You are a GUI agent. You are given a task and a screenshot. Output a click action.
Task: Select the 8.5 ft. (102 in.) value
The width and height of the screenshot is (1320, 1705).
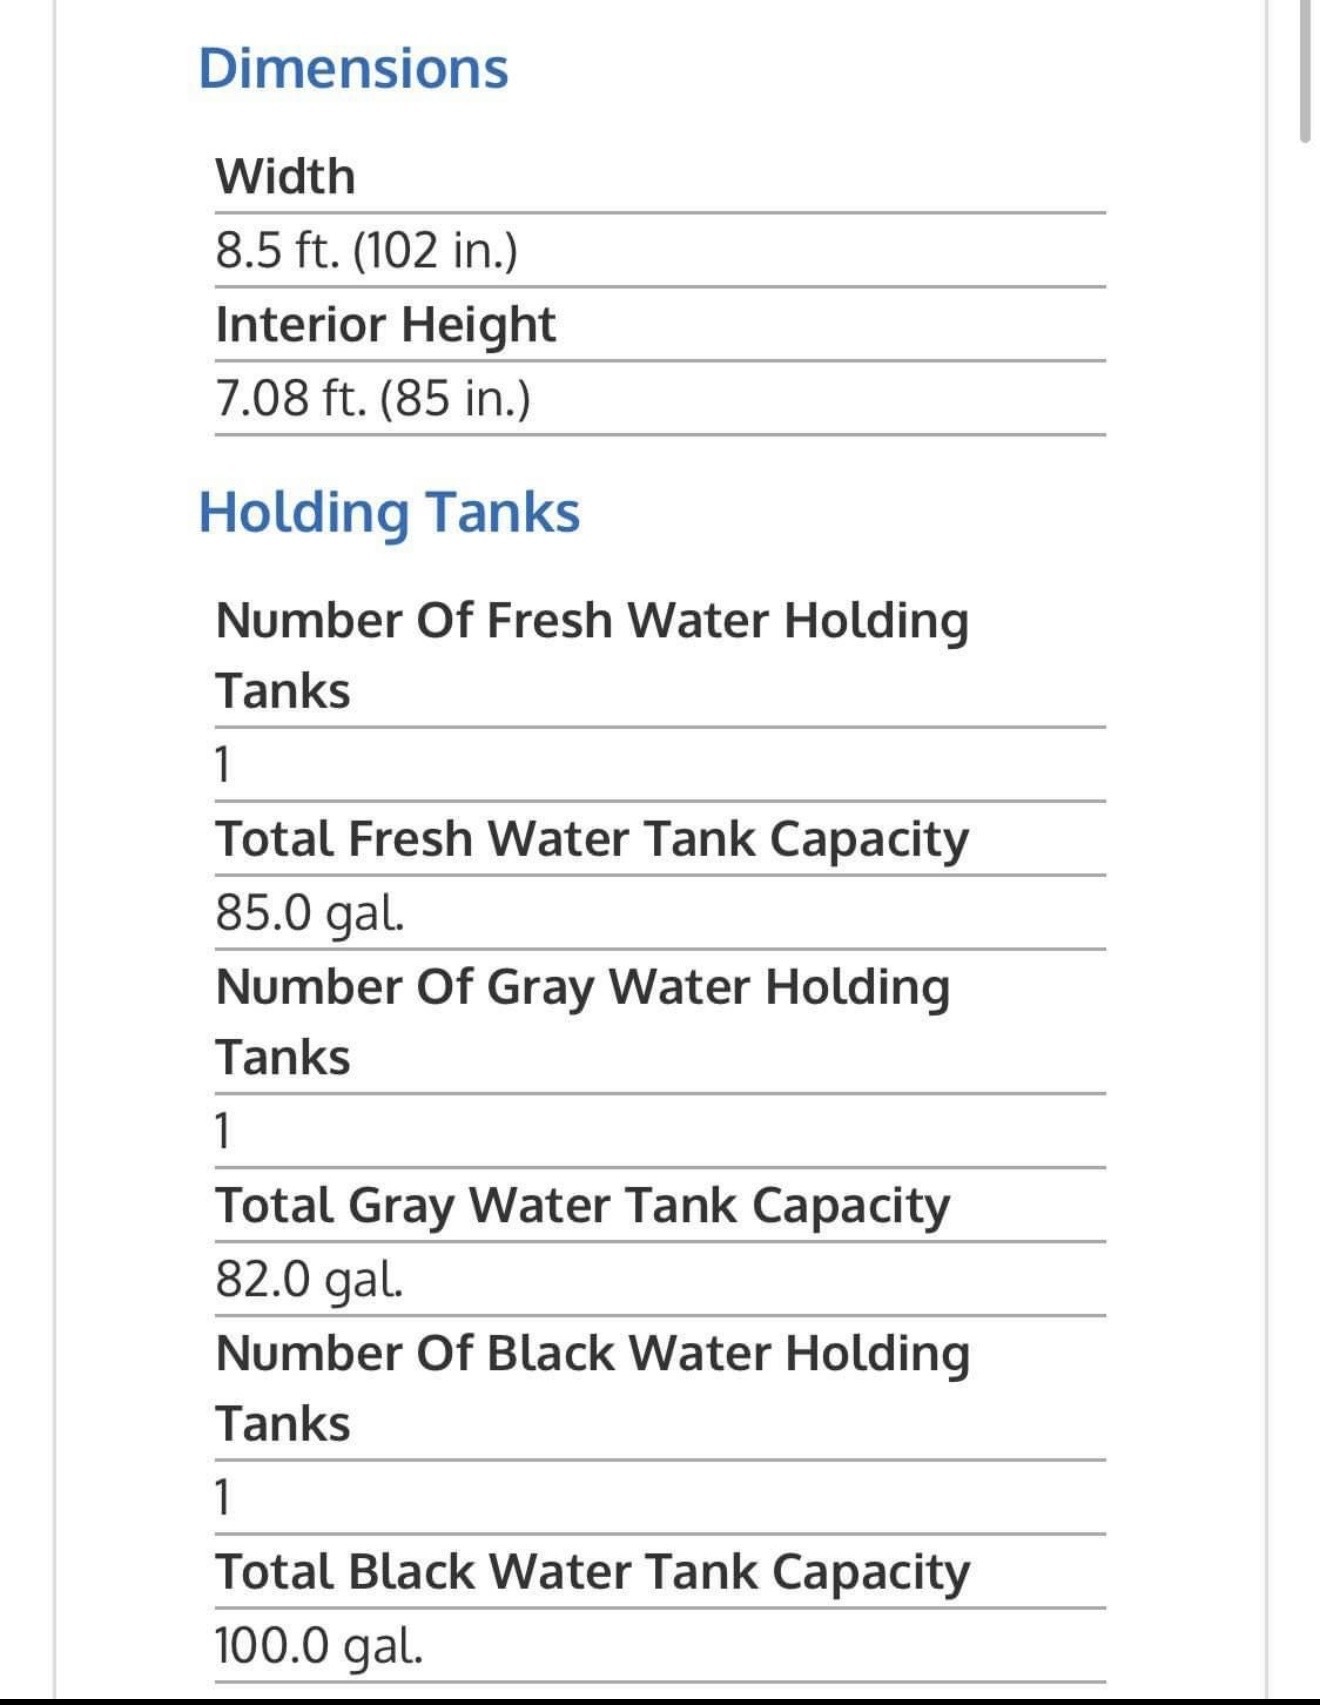click(x=366, y=250)
